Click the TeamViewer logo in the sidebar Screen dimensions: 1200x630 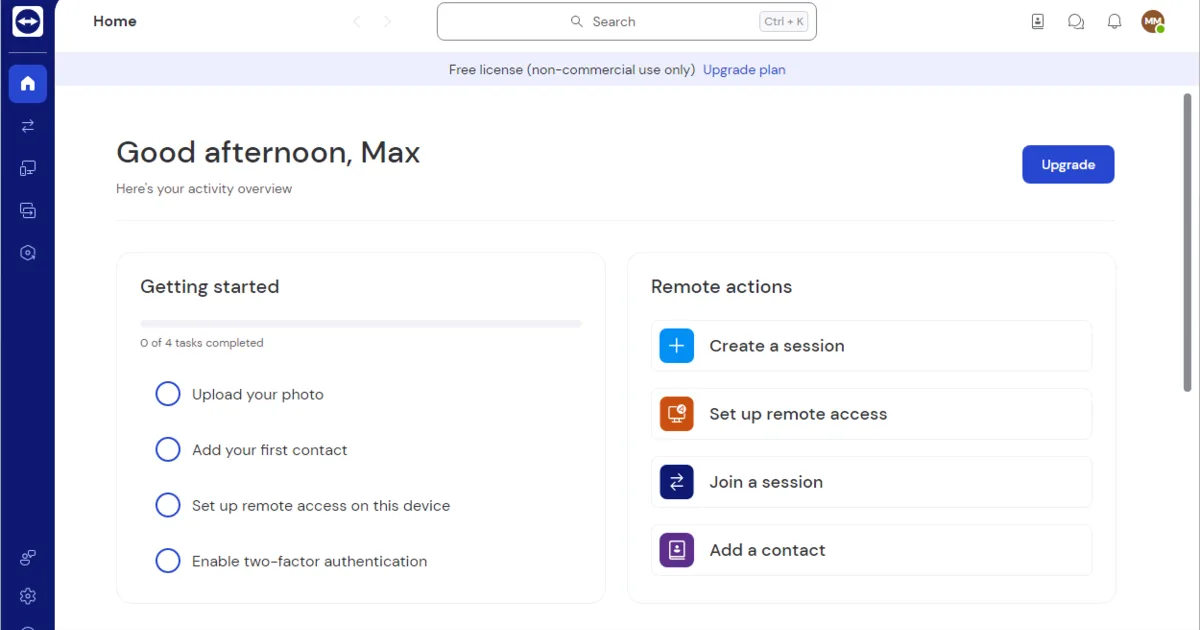coord(27,22)
